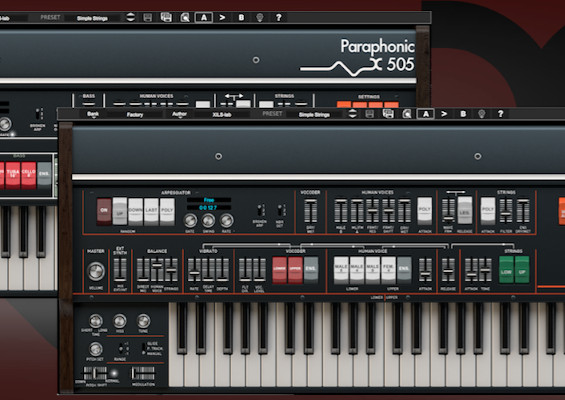This screenshot has height=400, width=565.
Task: Click the red CELLO button in back window
Action: (28, 175)
